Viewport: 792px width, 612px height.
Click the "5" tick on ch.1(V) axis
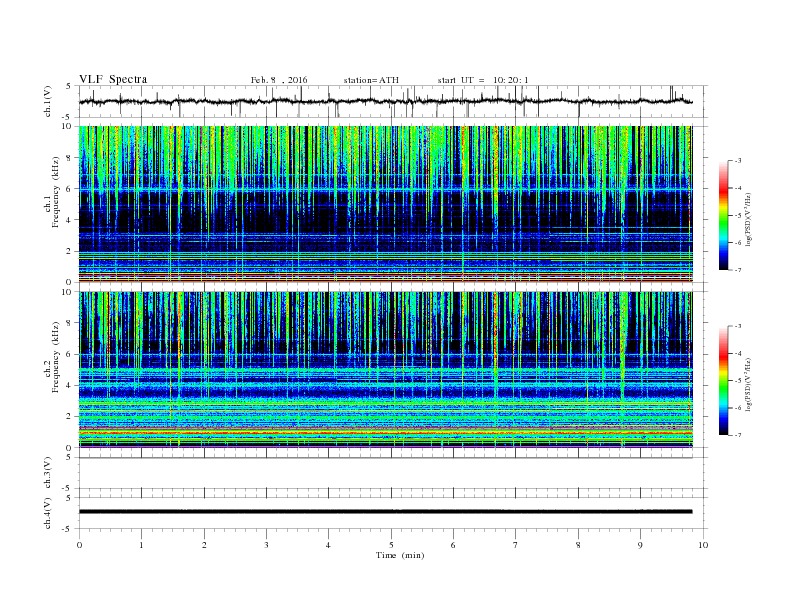(69, 86)
